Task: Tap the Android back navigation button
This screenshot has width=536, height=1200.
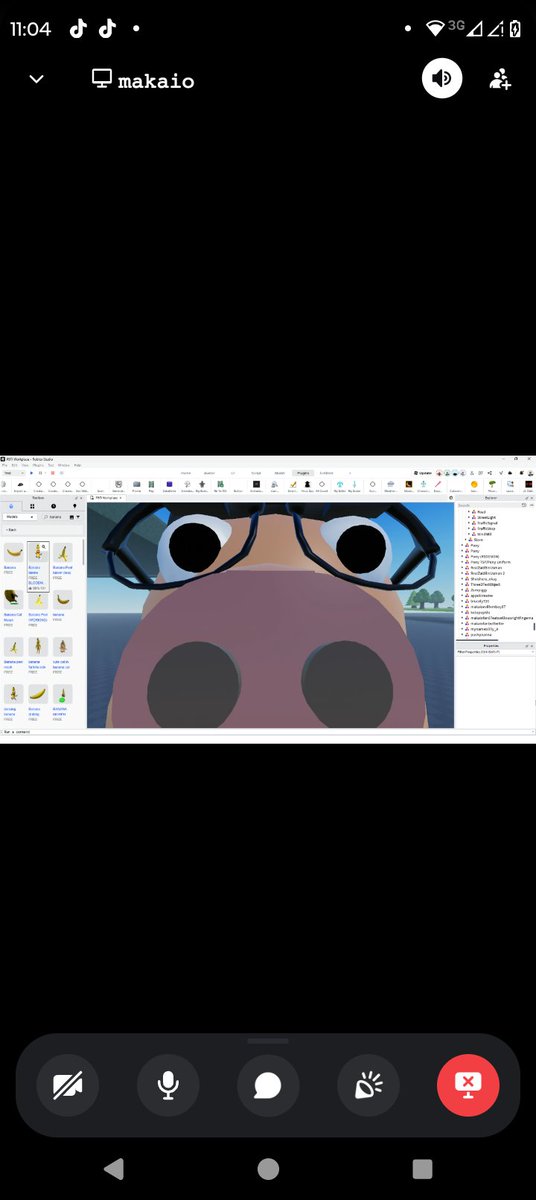Action: pos(113,1168)
